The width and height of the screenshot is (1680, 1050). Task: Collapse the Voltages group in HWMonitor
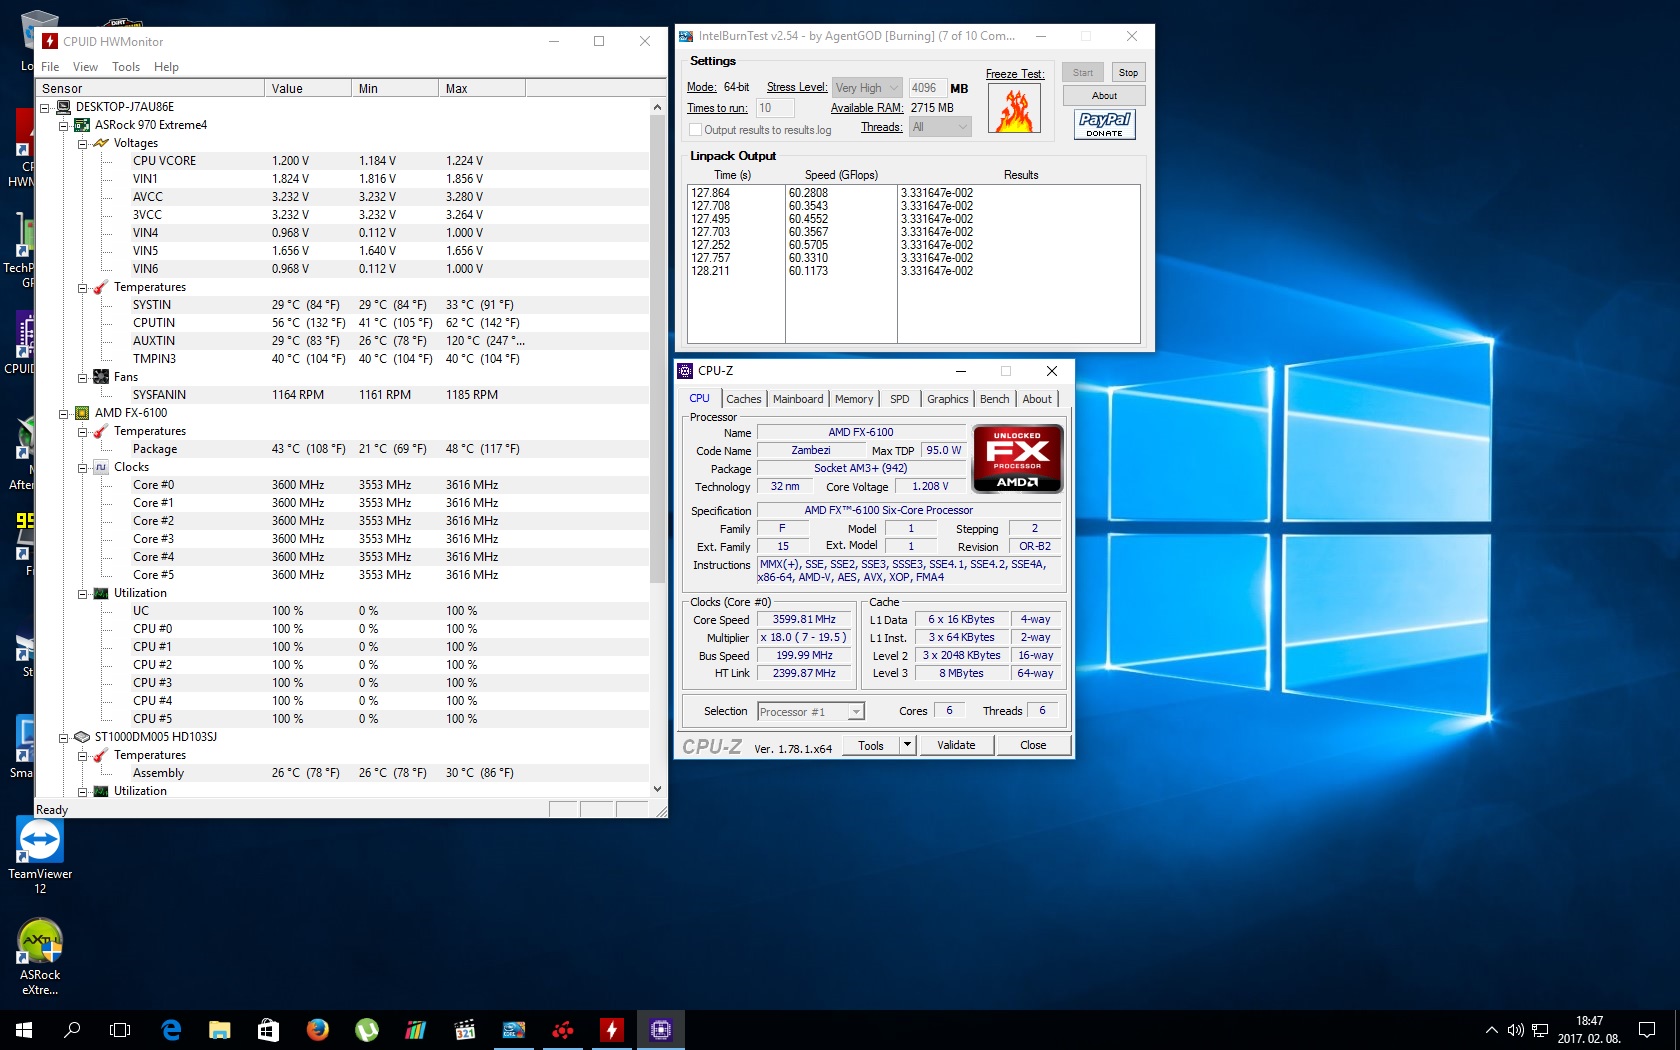83,144
